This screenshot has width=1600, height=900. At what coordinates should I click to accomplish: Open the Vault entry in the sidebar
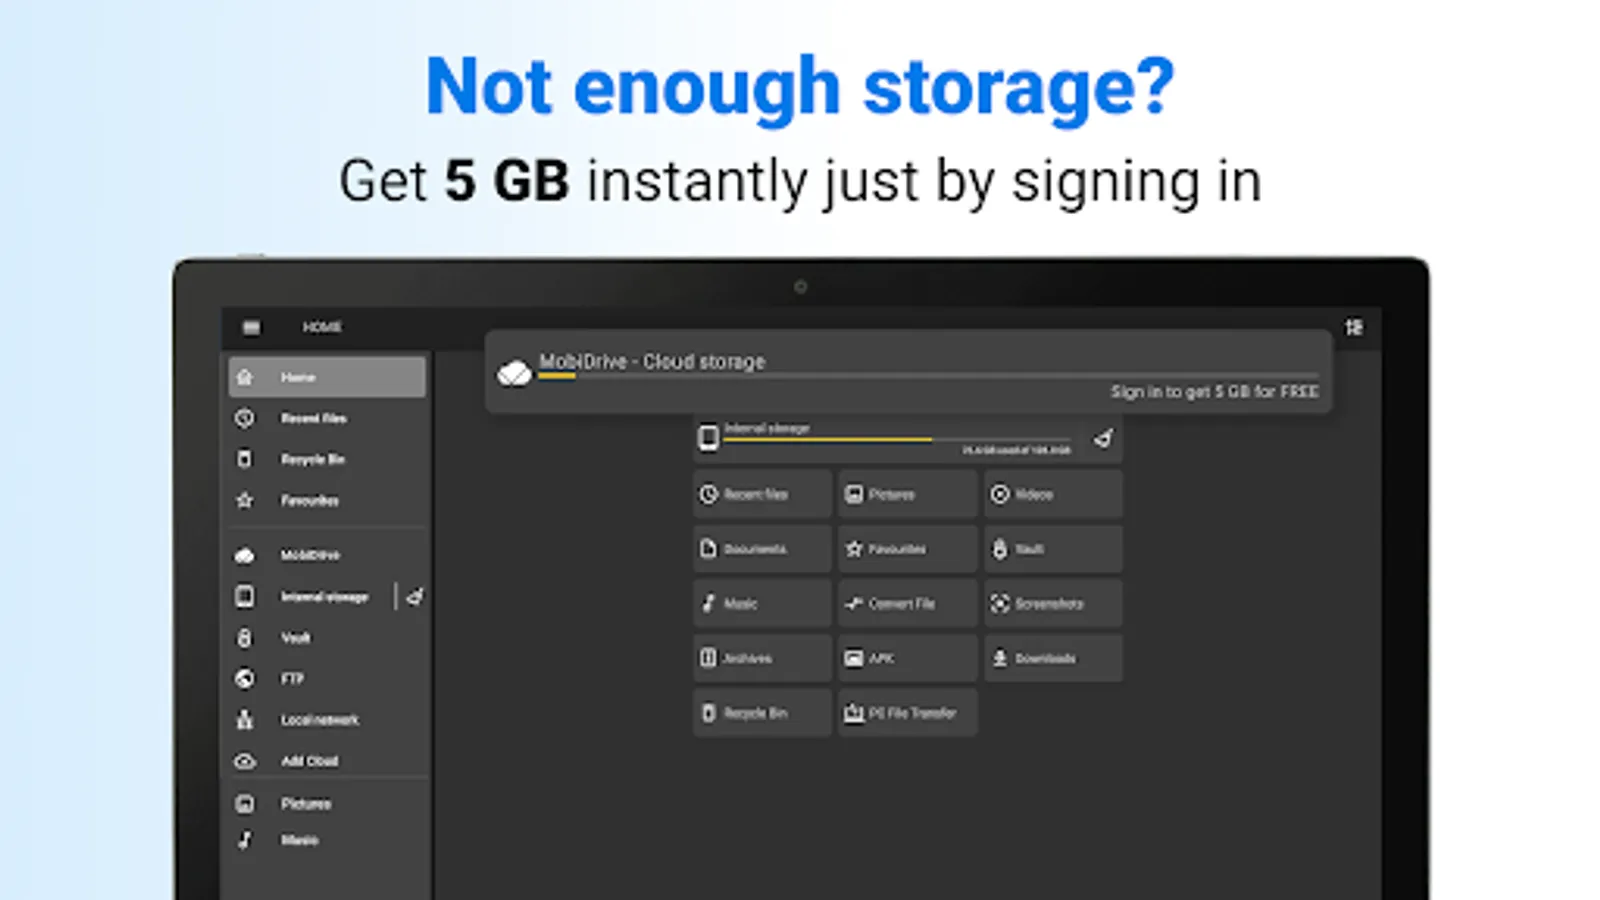327,638
